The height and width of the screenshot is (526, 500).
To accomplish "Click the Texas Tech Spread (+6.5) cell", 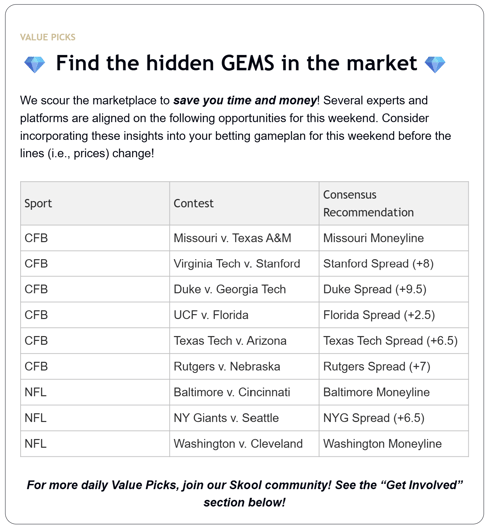I will [394, 341].
